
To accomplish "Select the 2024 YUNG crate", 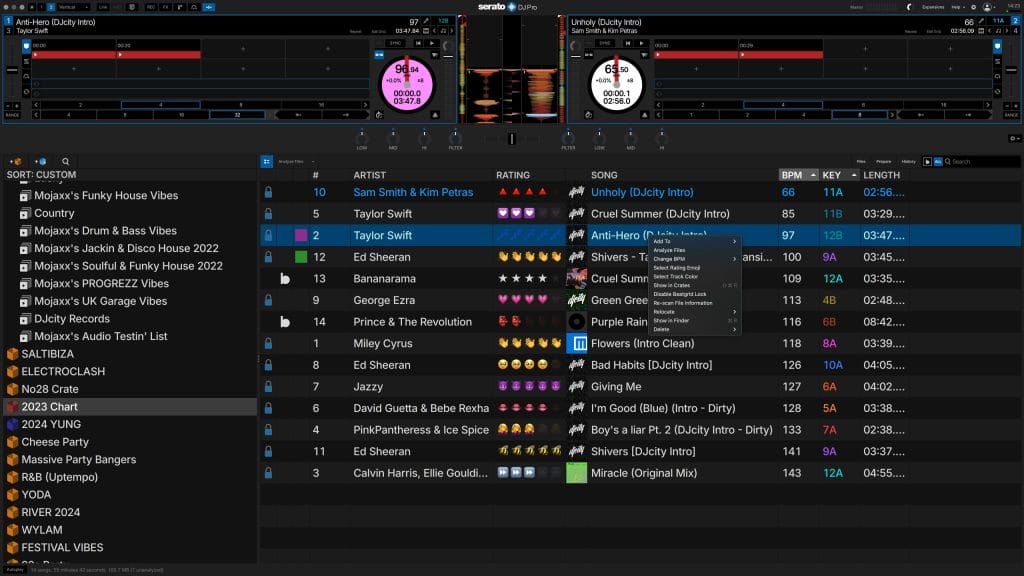I will pos(51,424).
